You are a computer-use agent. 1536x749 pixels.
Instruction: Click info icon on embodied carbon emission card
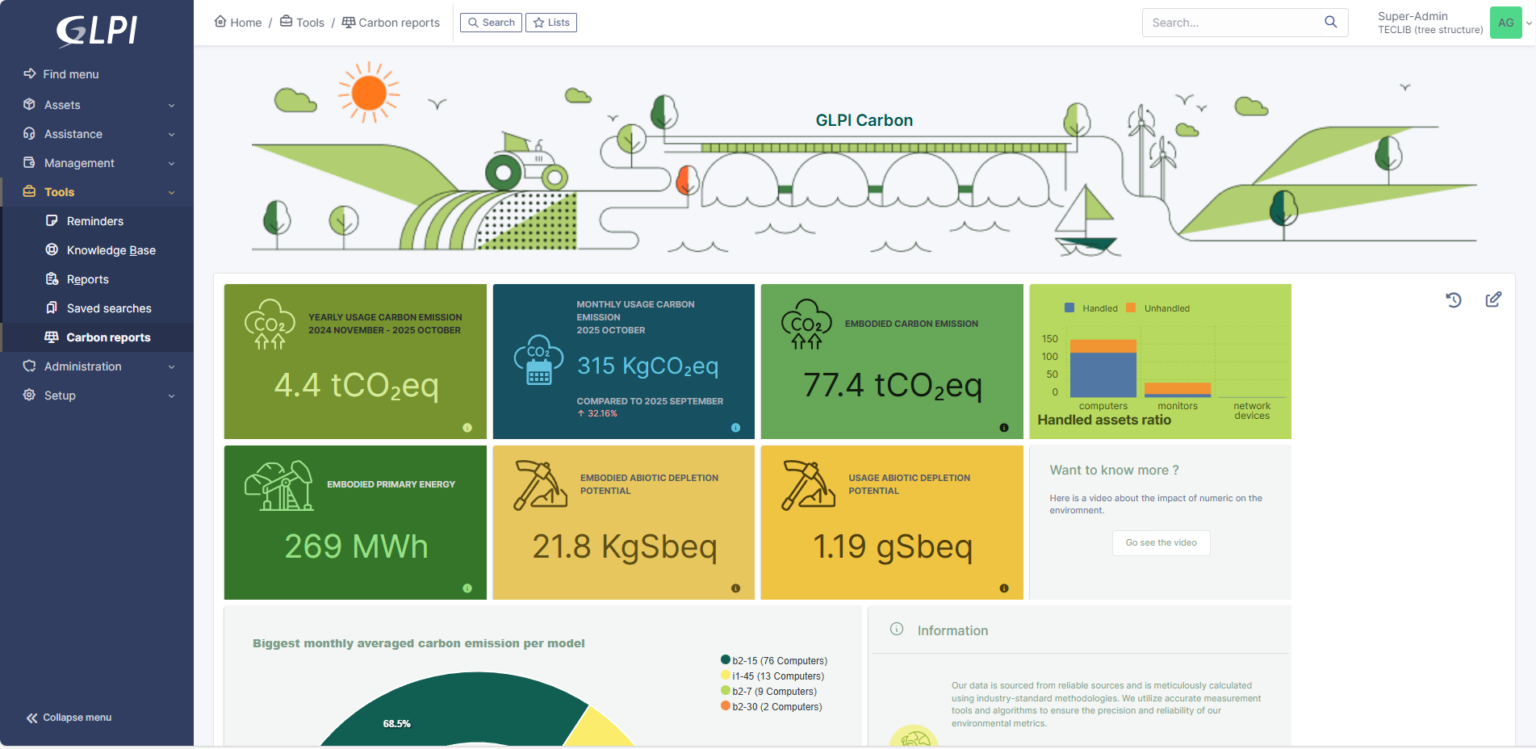pyautogui.click(x=1004, y=427)
